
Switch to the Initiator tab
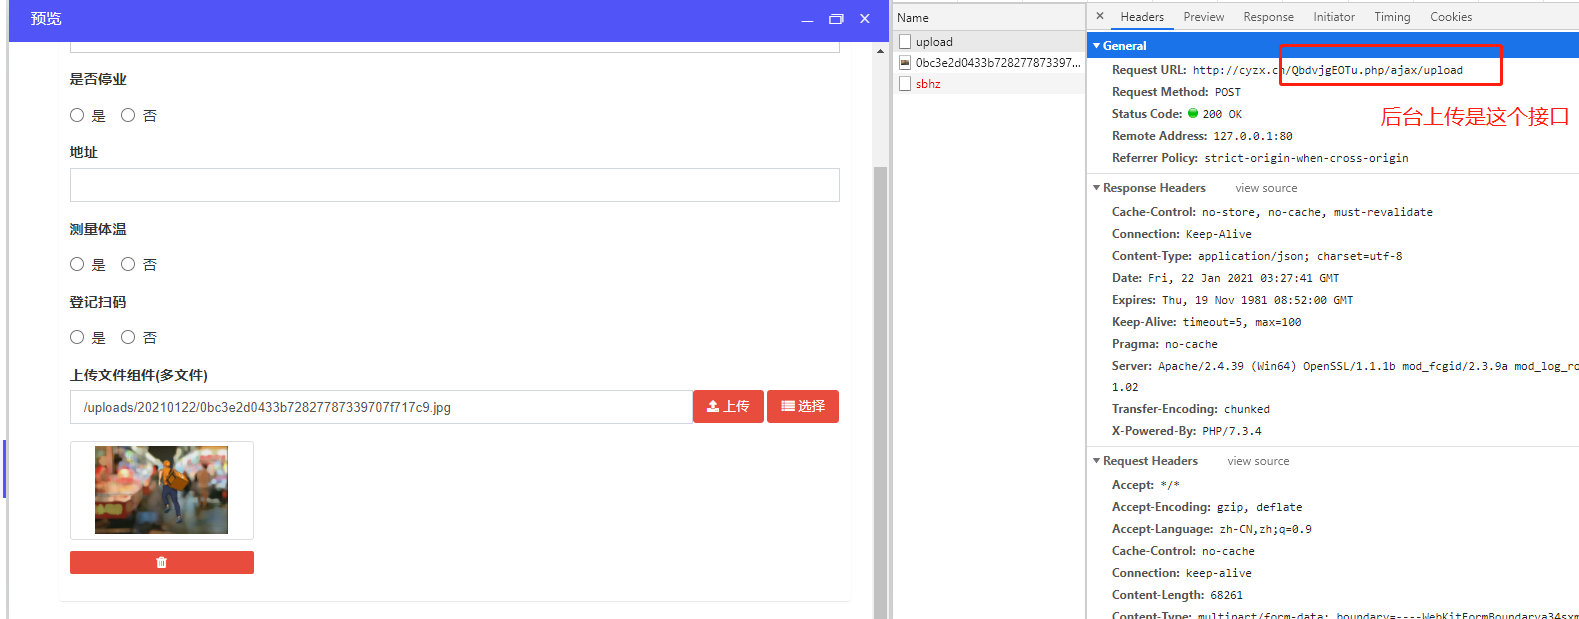click(1334, 17)
